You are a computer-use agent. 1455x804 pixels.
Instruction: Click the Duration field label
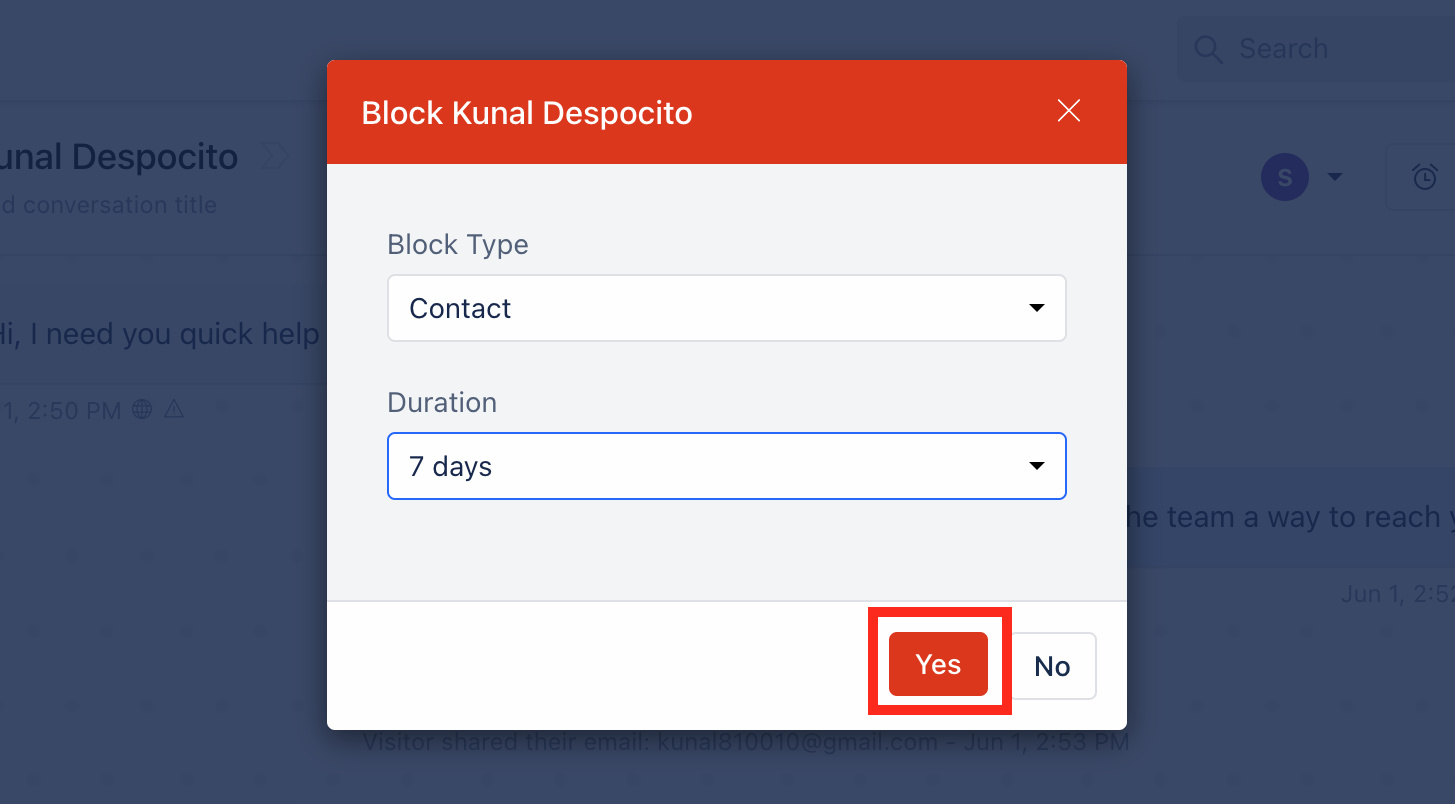point(442,403)
